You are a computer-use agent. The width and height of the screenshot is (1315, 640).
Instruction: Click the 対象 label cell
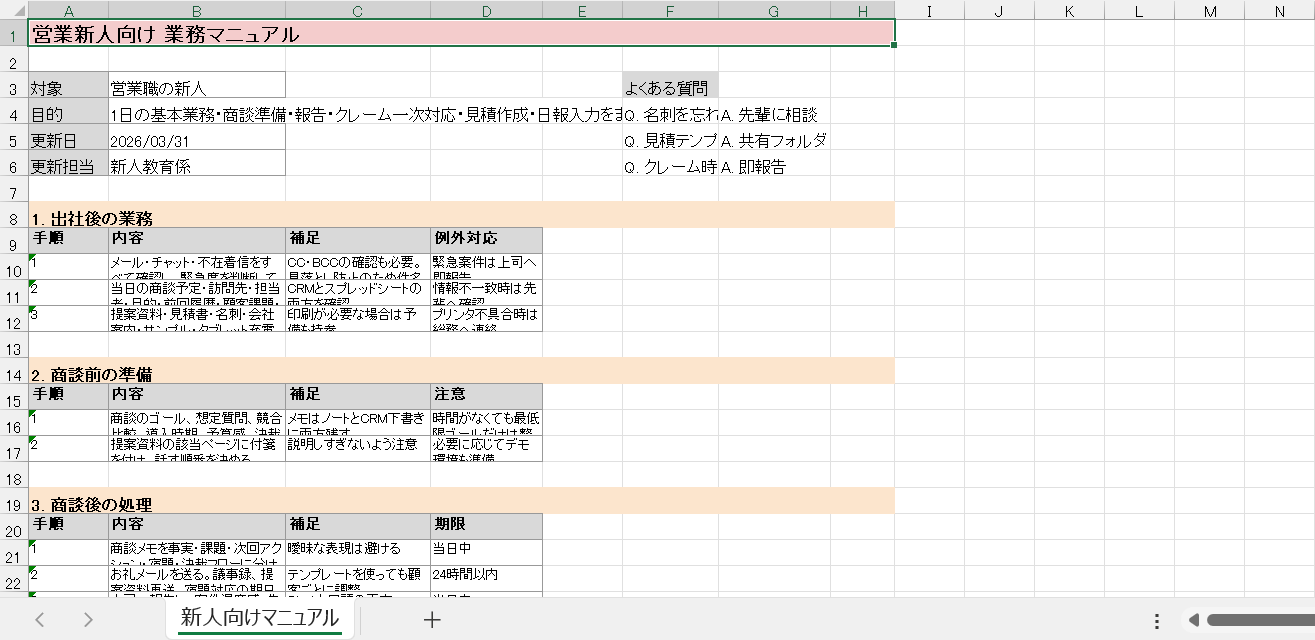(68, 85)
